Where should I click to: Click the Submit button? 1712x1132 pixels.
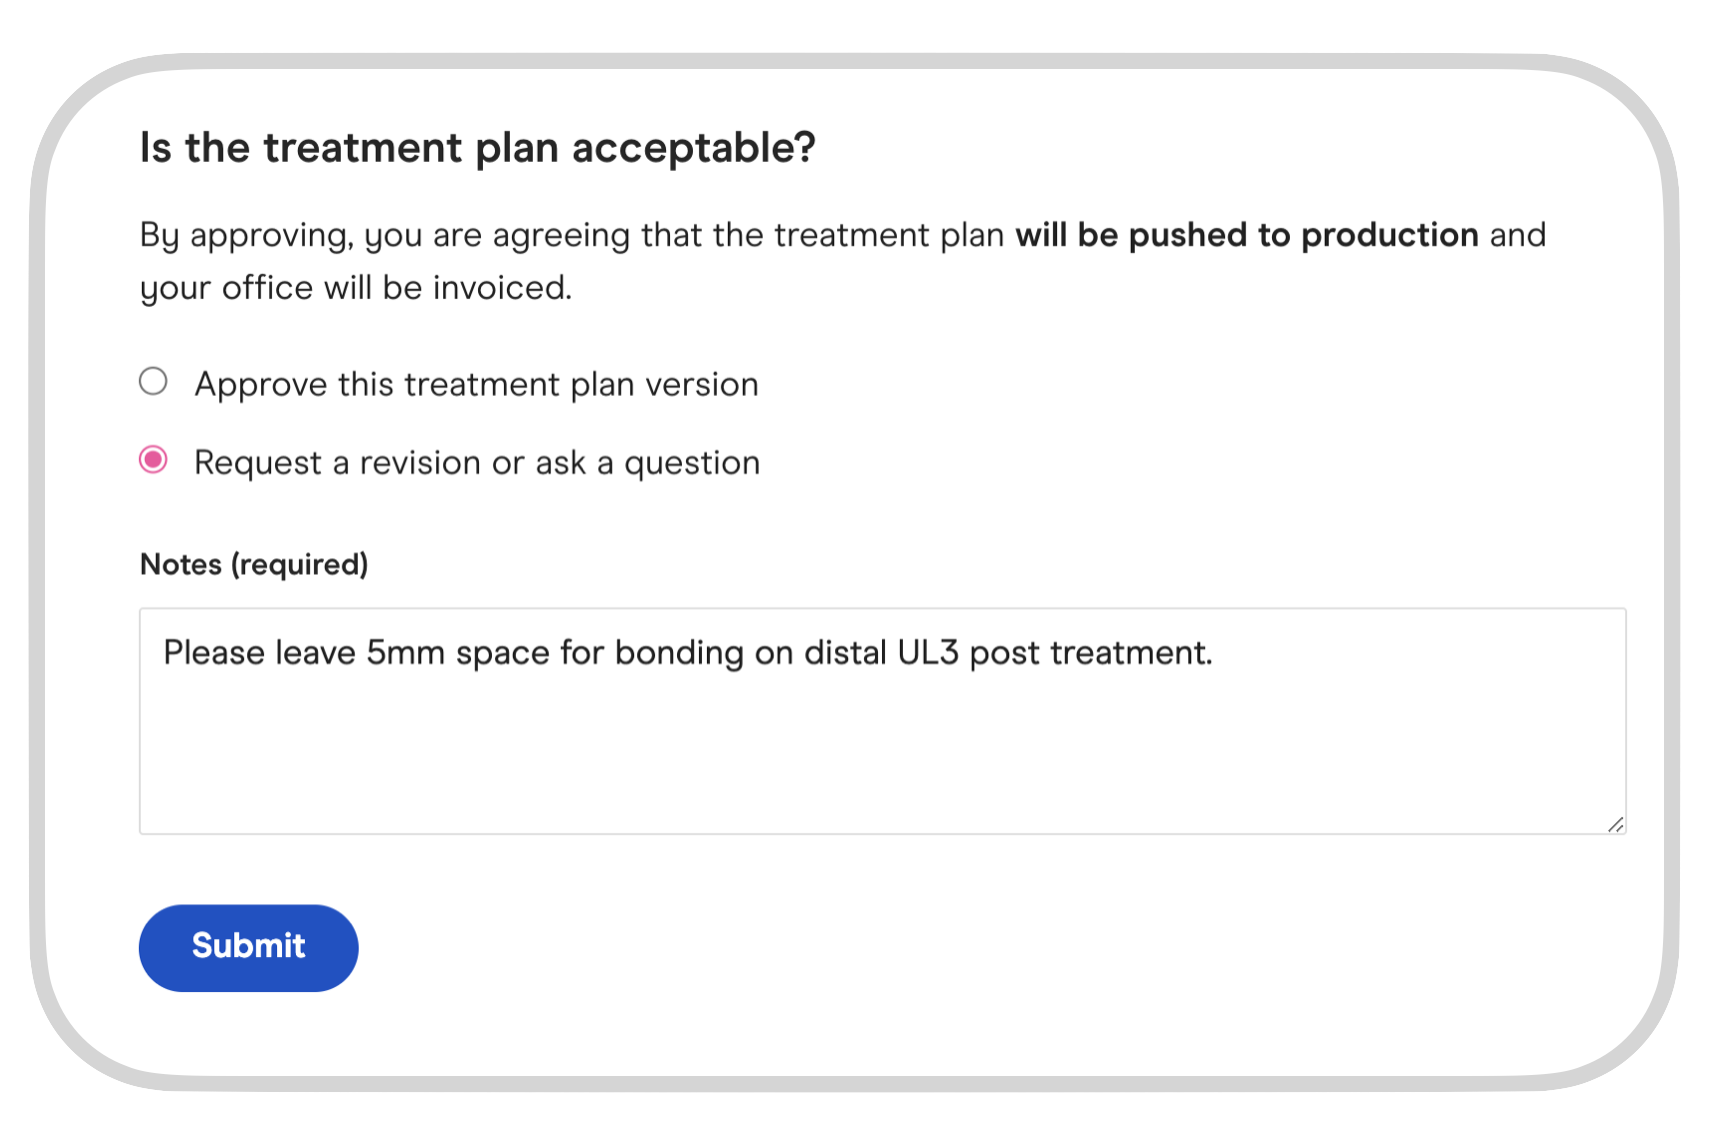tap(248, 947)
